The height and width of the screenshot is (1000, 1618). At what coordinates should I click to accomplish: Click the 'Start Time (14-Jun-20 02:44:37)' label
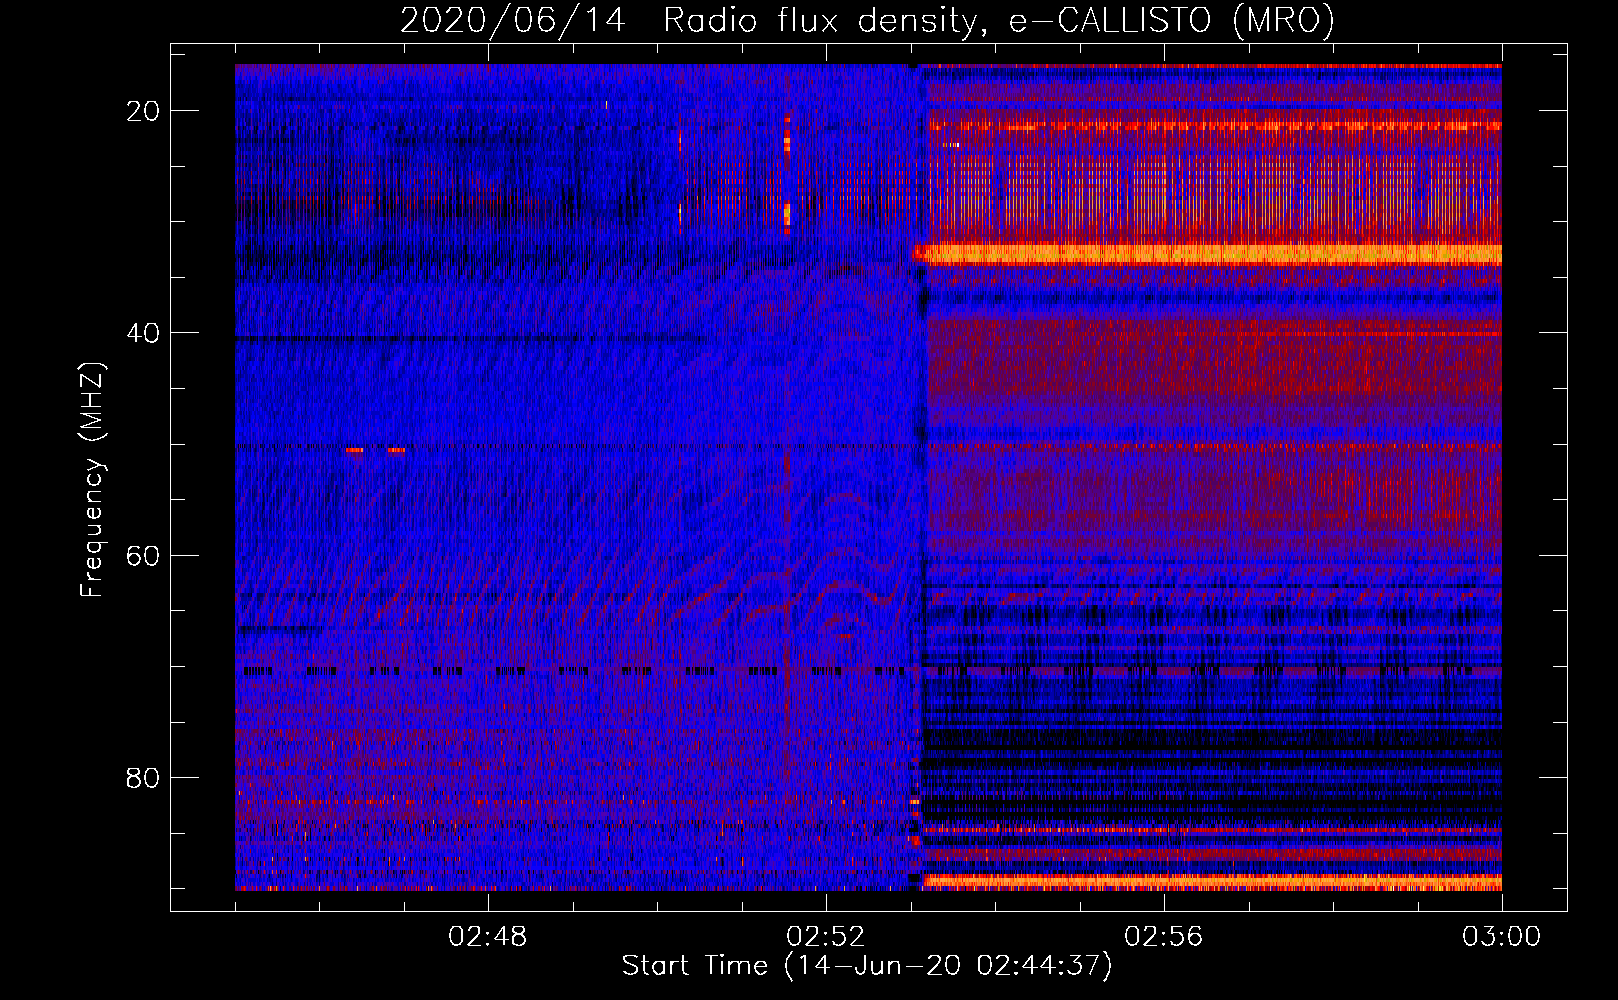[x=867, y=966]
